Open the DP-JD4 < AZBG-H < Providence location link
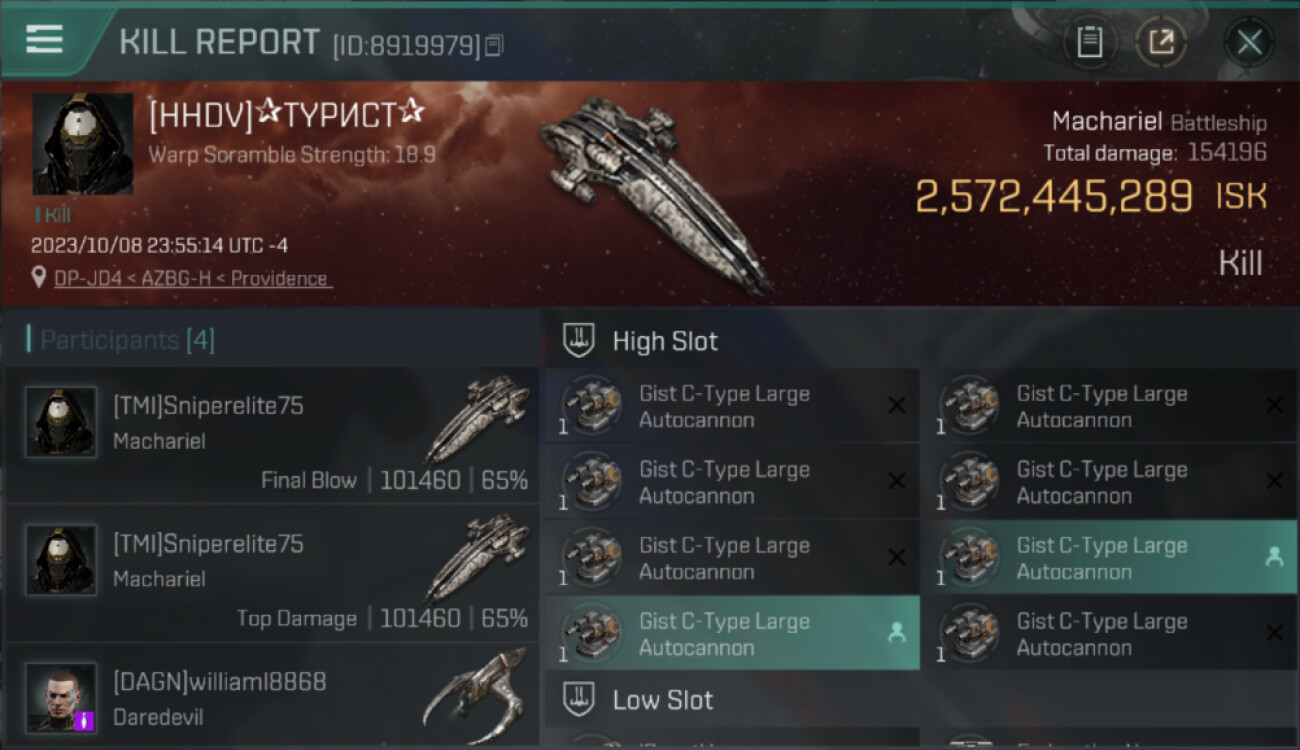Image resolution: width=1300 pixels, height=750 pixels. 193,278
